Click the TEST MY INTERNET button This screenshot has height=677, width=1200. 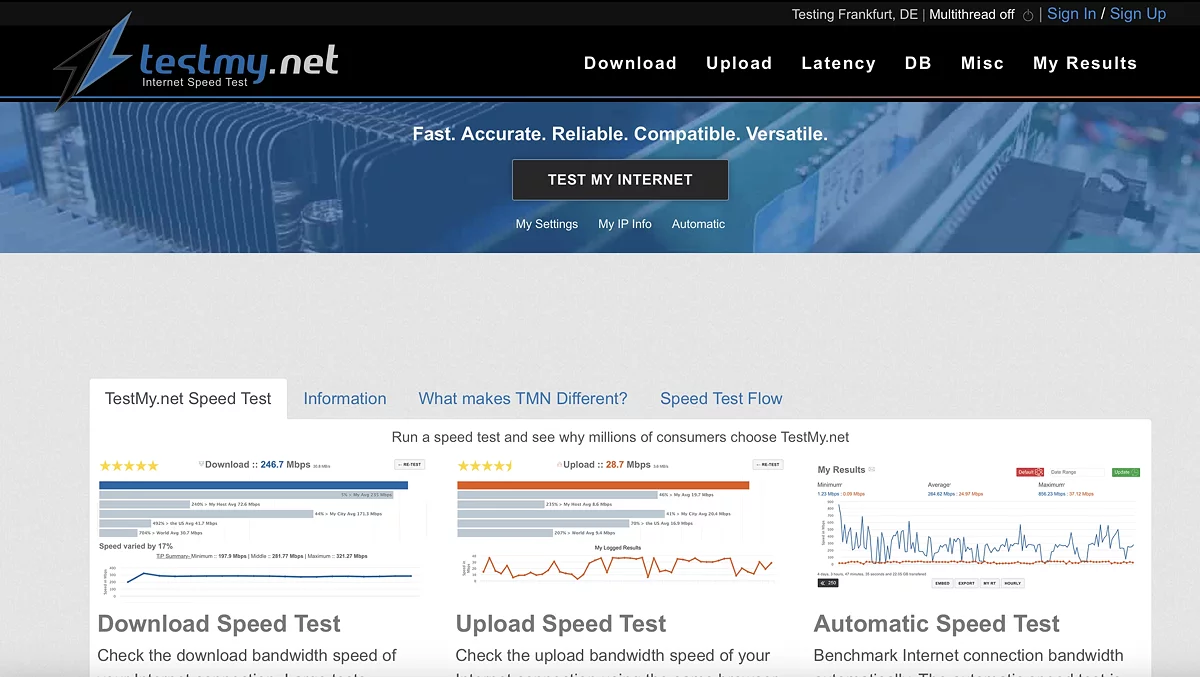point(620,180)
